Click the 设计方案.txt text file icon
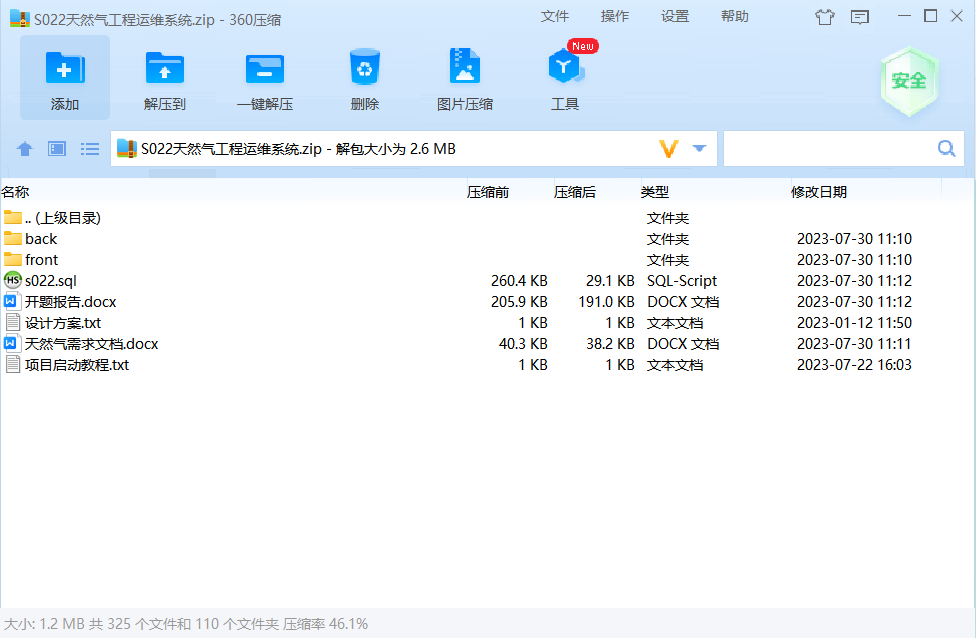The width and height of the screenshot is (976, 638). click(x=12, y=322)
